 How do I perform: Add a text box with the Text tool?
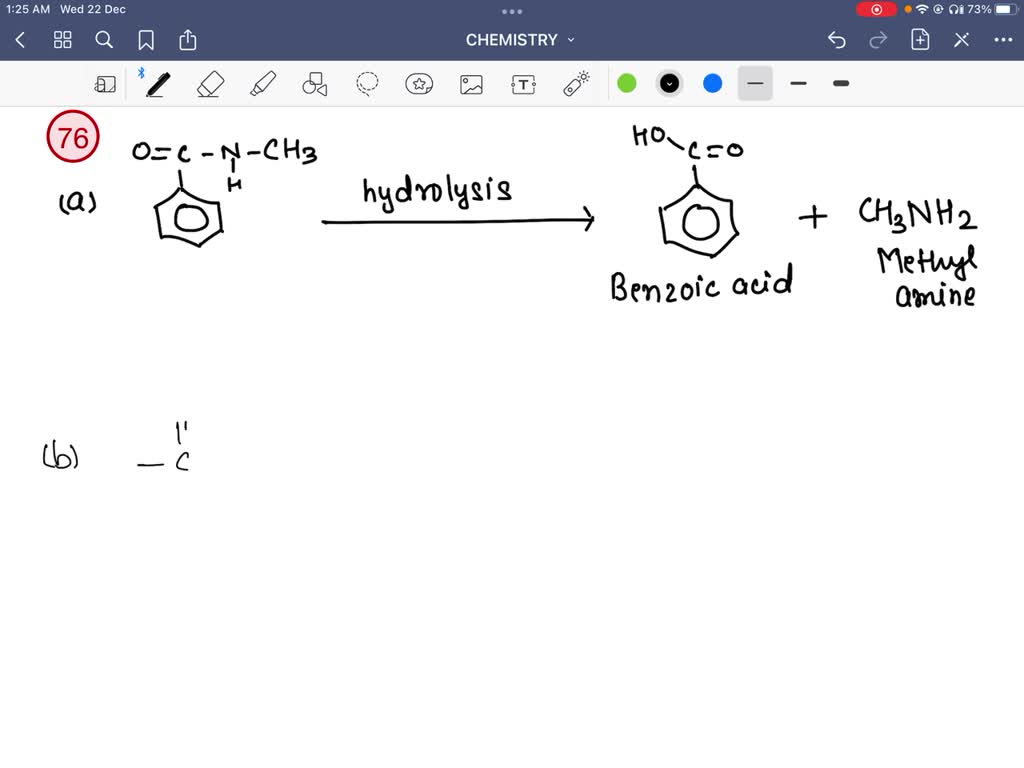tap(523, 84)
